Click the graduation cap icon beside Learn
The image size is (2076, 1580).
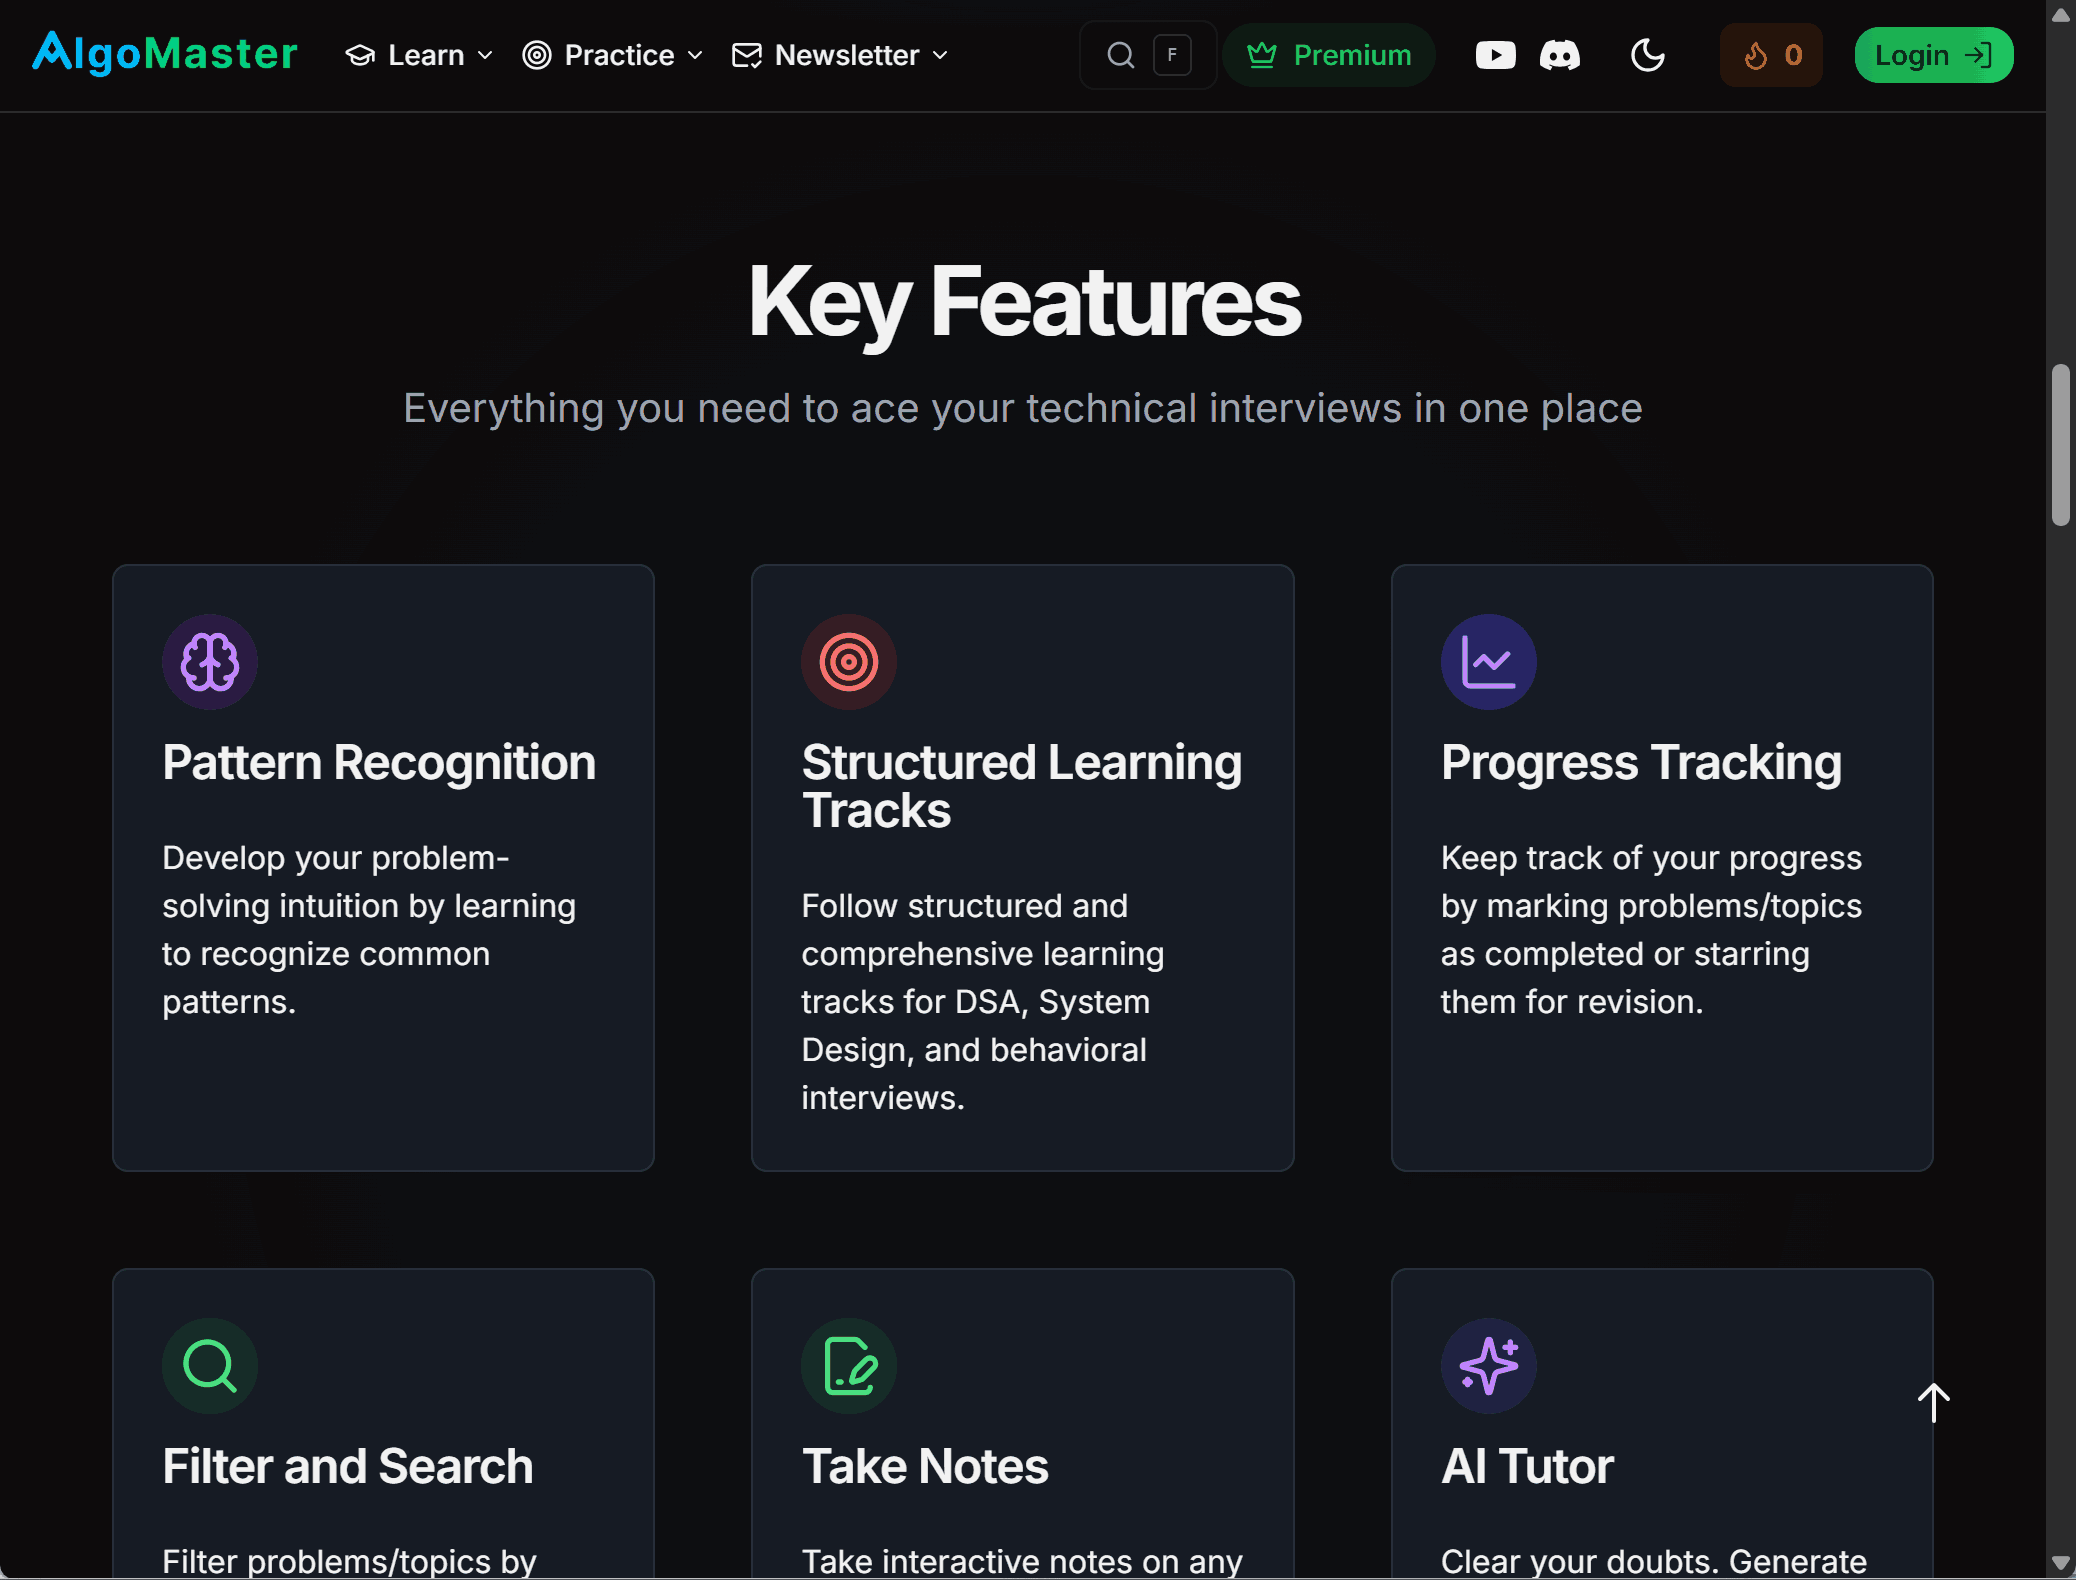[360, 55]
